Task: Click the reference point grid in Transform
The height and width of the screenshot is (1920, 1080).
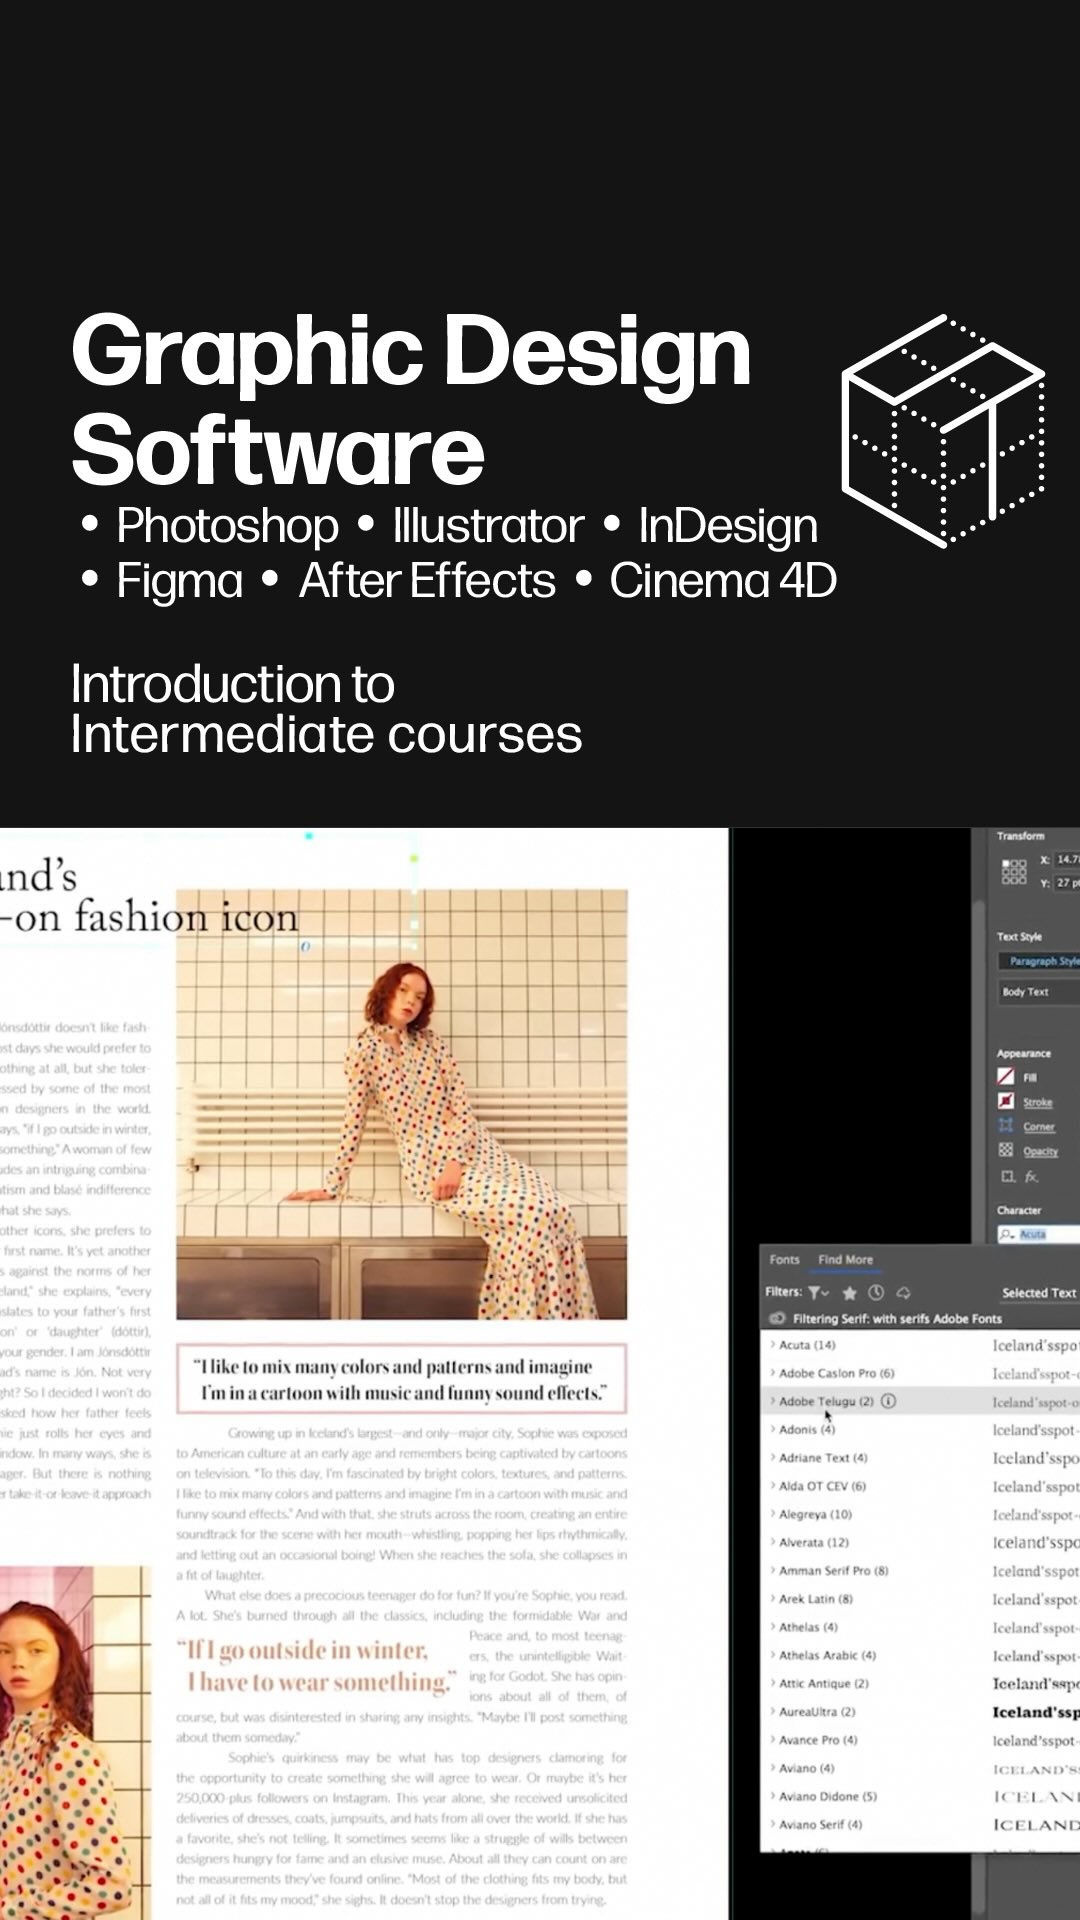Action: 1013,871
